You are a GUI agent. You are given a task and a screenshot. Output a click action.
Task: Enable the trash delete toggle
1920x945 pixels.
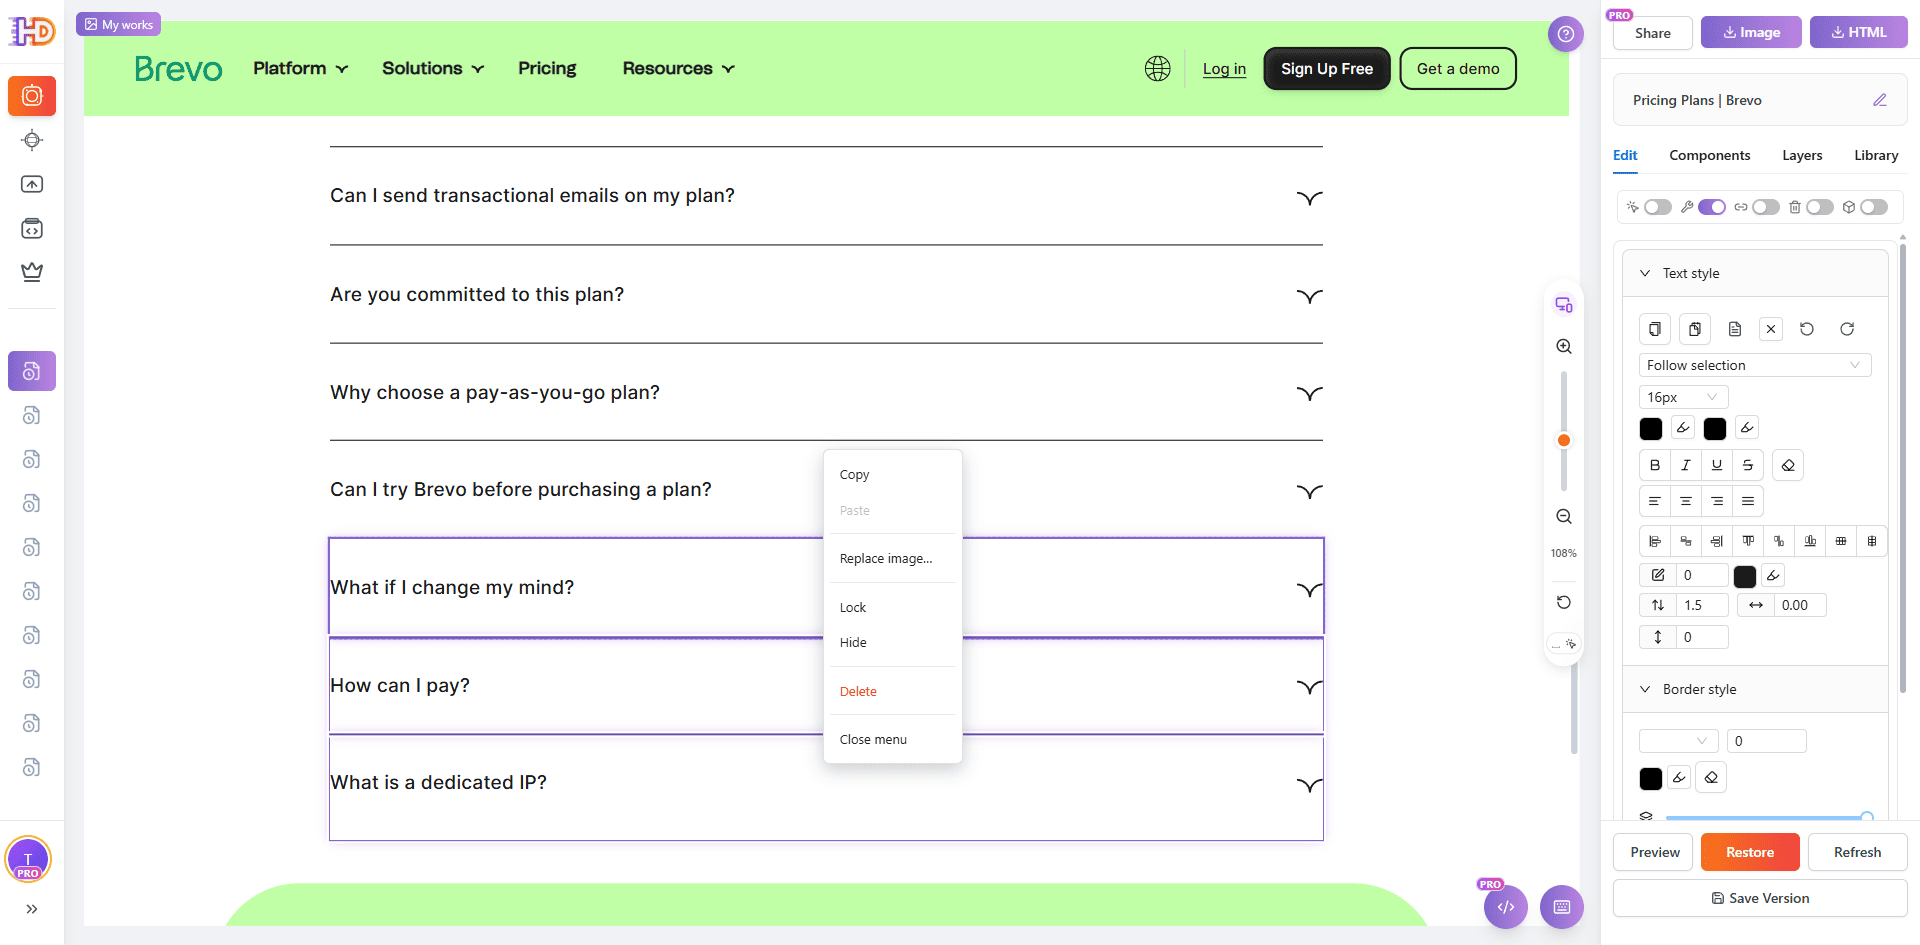point(1819,207)
